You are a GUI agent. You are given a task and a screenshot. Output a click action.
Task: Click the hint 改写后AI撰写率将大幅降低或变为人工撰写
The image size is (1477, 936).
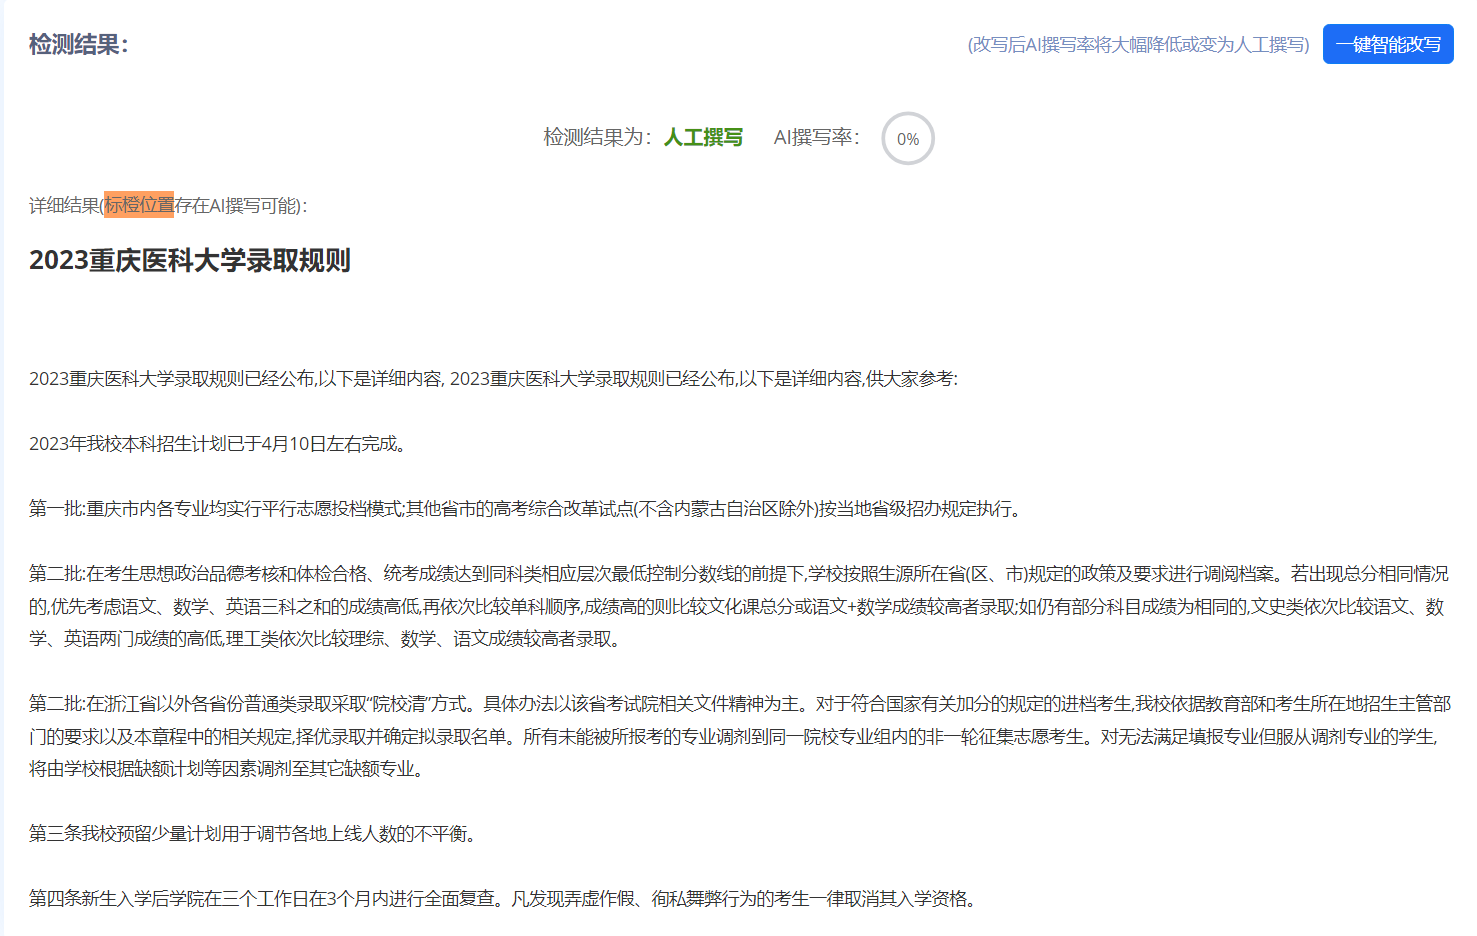tap(1138, 45)
